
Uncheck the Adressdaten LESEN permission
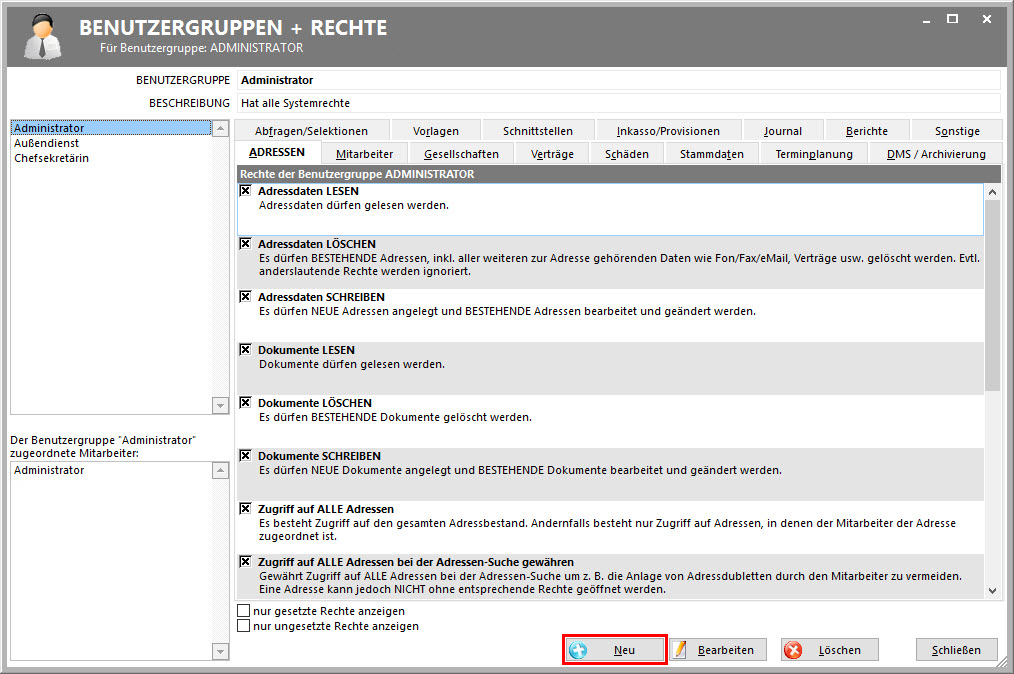tap(245, 191)
